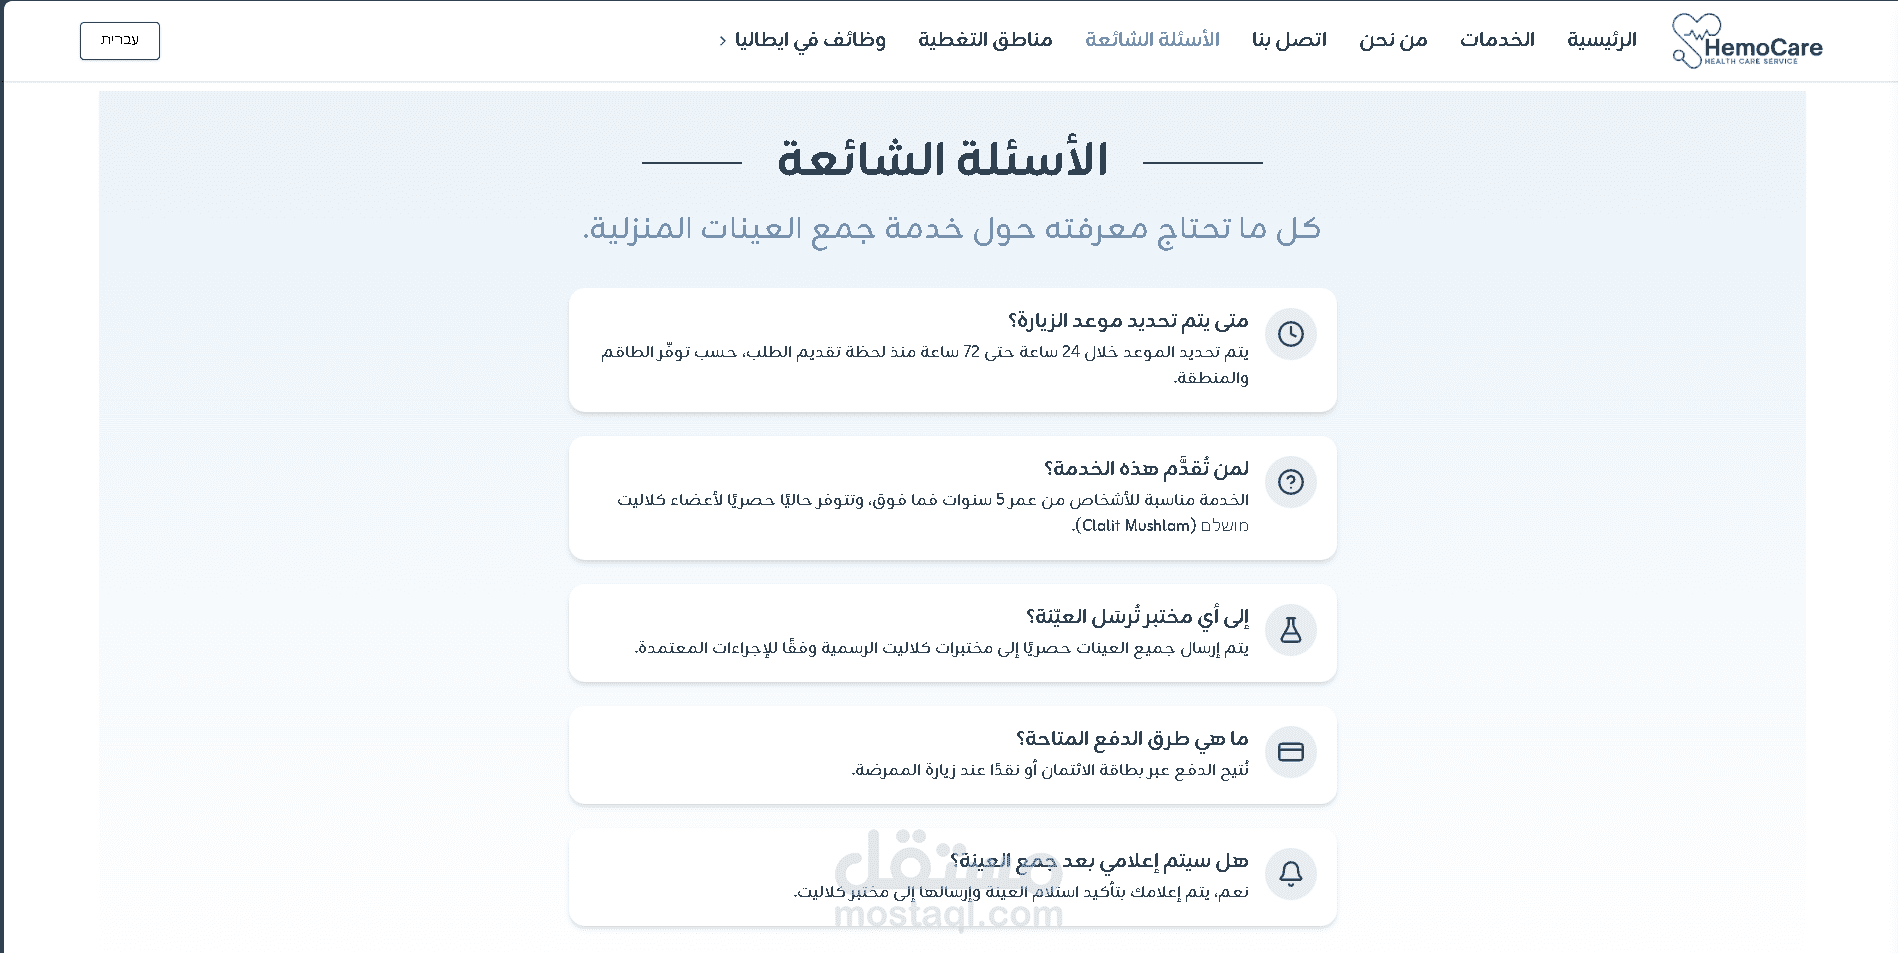Click the clock icon beside visit scheduling question
The width and height of the screenshot is (1898, 953).
coord(1291,334)
